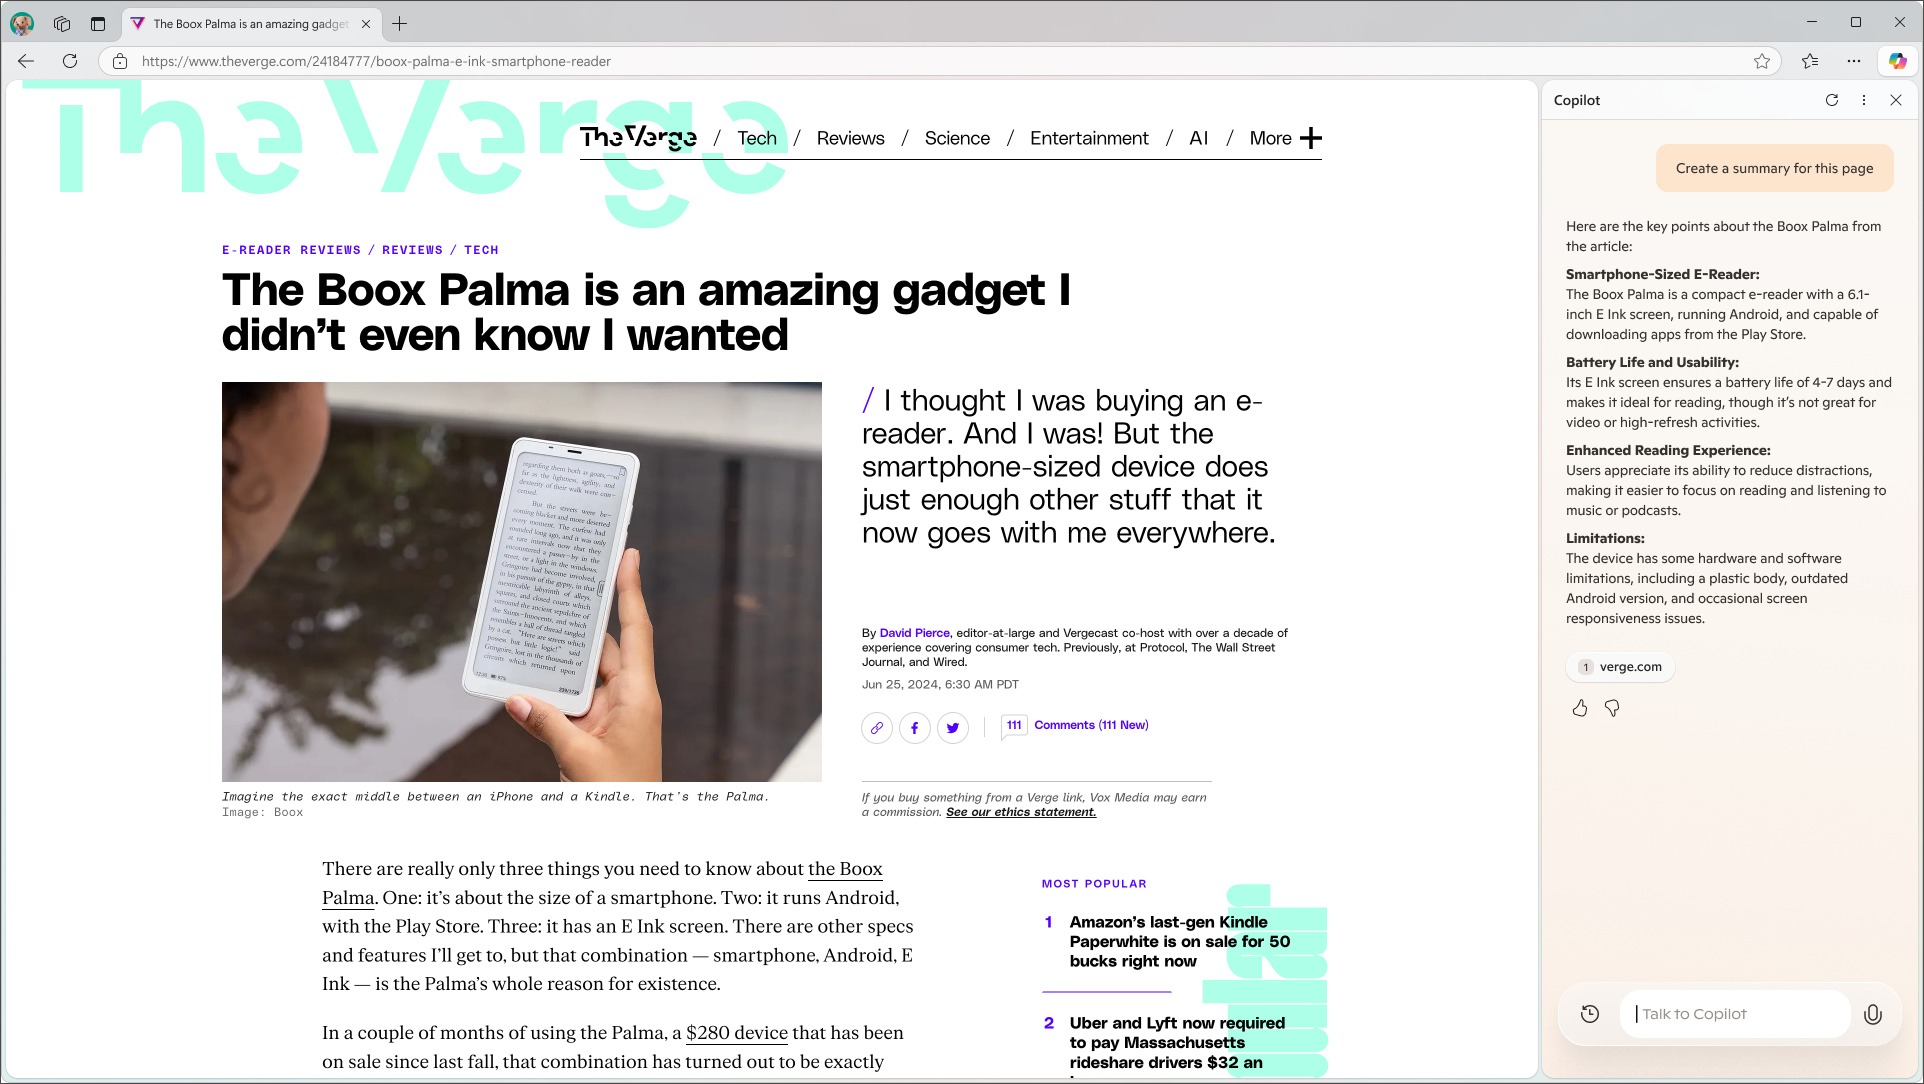Click the thumbs up icon in Copilot
The width and height of the screenshot is (1924, 1084).
(1580, 707)
